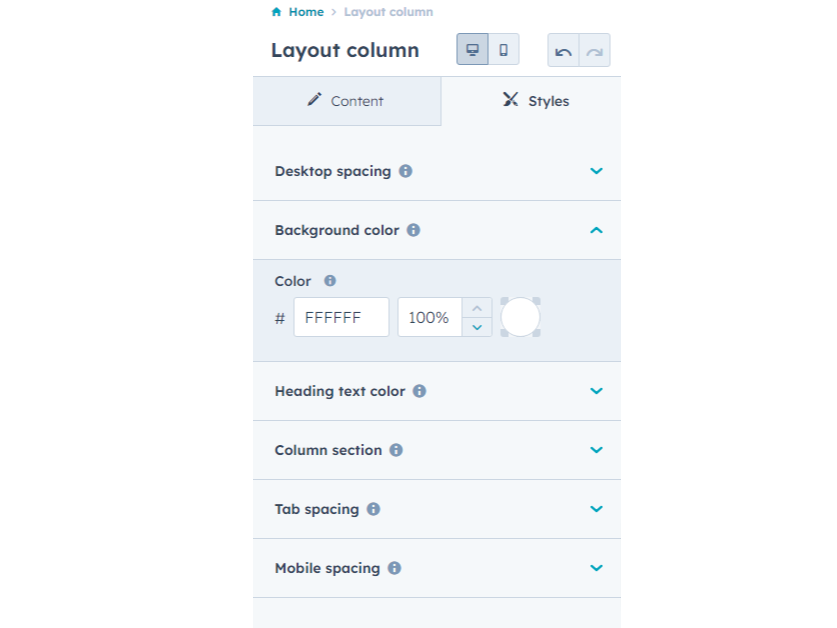This screenshot has height=628, width=837.
Task: Expand the Desktop spacing section
Action: click(x=596, y=171)
